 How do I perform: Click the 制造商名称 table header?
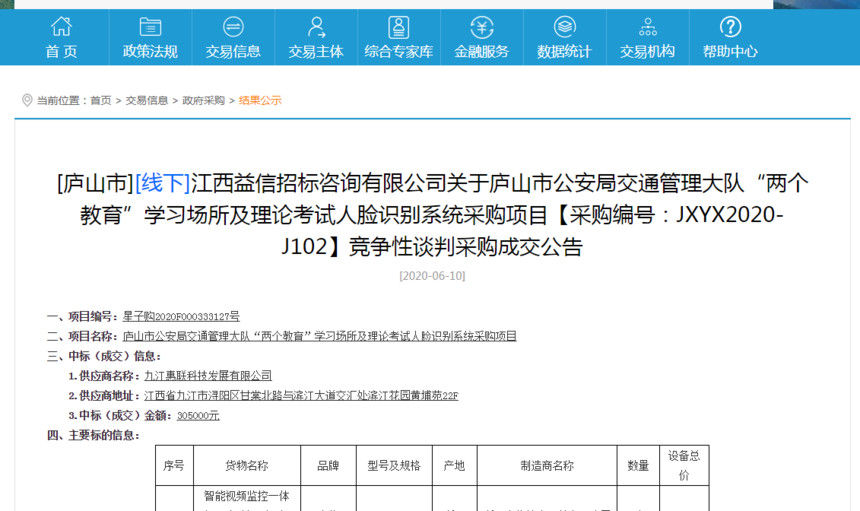(x=547, y=465)
